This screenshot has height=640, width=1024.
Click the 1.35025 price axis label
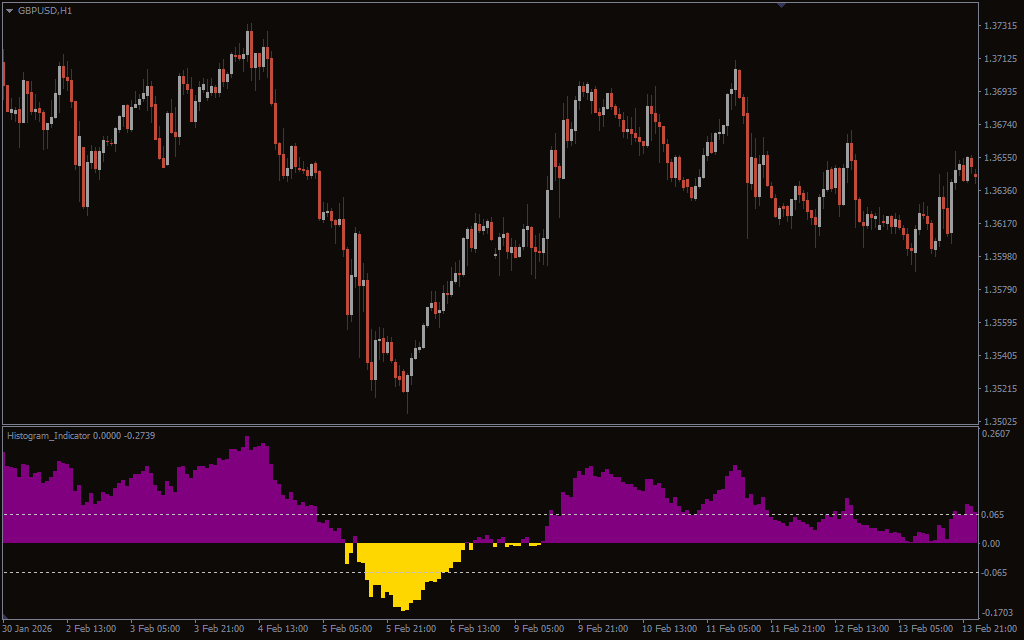pos(1000,422)
